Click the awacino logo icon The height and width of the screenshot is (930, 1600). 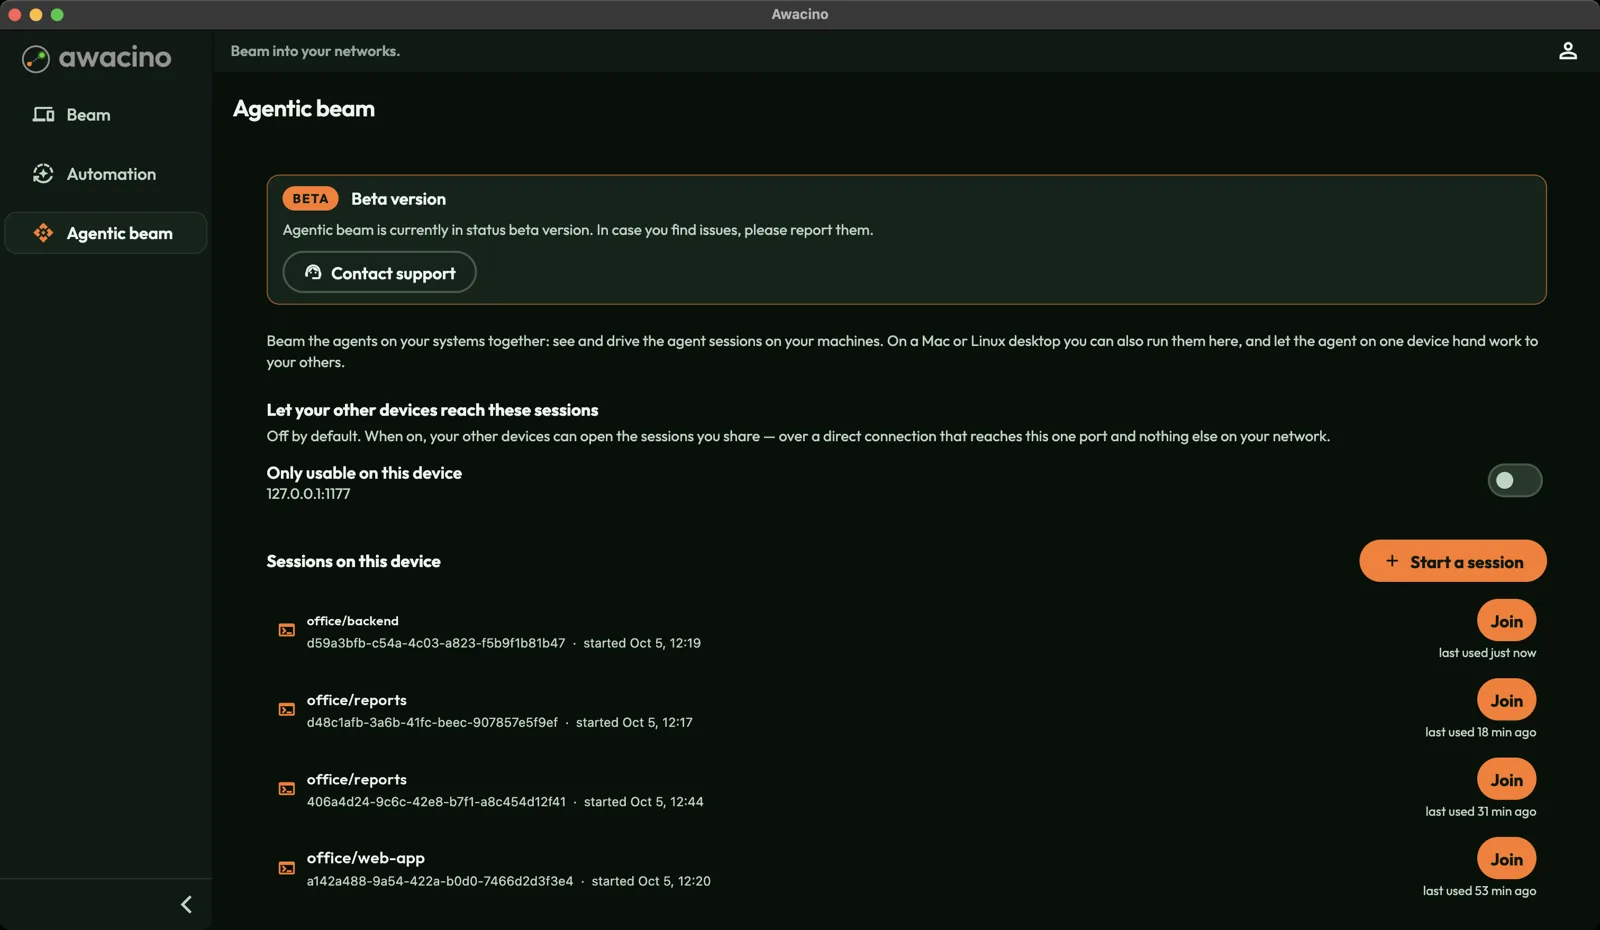click(x=36, y=59)
